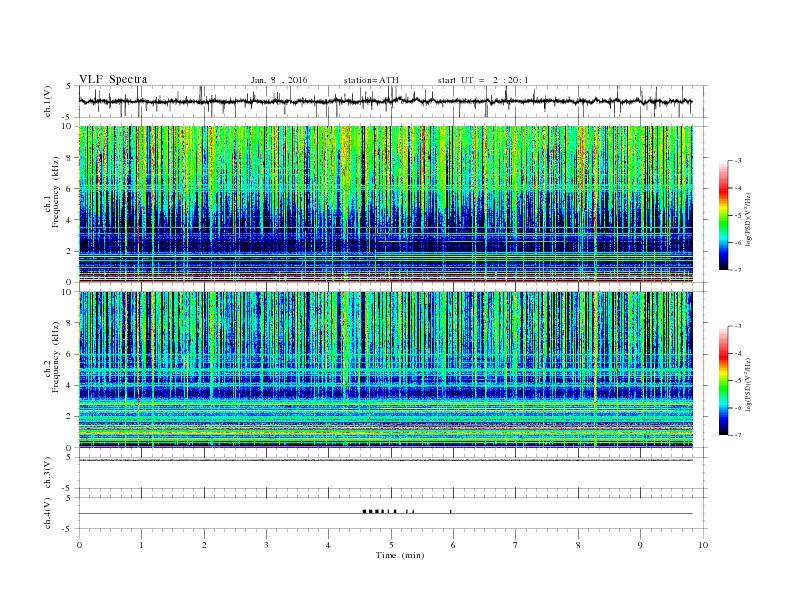This screenshot has height=612, width=792.
Task: Click the "-5" tick on ch.1 color bar
Action: point(738,215)
